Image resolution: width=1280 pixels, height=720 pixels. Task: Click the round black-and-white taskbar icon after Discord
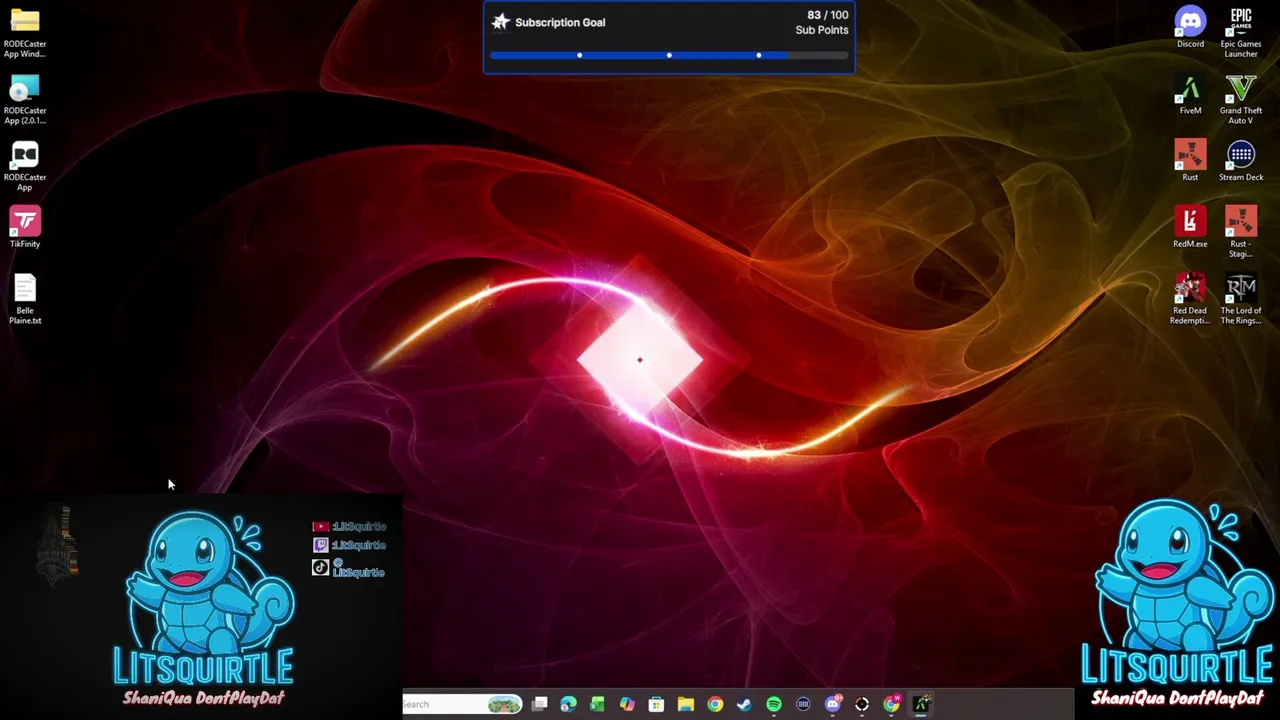point(862,704)
